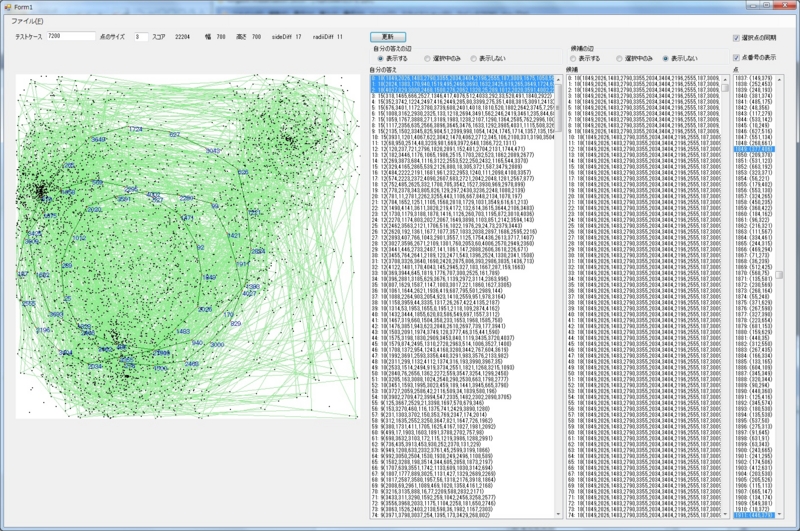Focus the テストケース input field showing 7200

[x=71, y=36]
